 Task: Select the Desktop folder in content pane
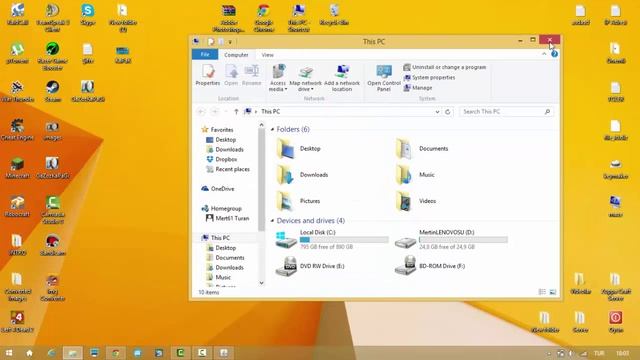coord(299,149)
